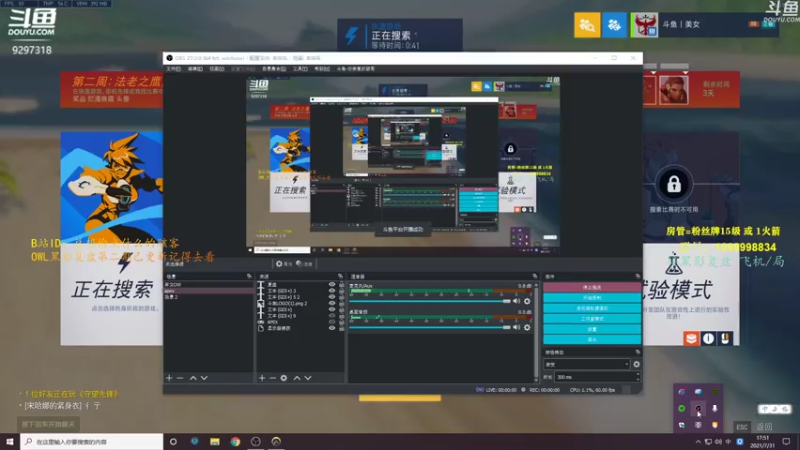Click the info icon on 试验模式 card
Screen dimensions: 800x450
(708, 338)
